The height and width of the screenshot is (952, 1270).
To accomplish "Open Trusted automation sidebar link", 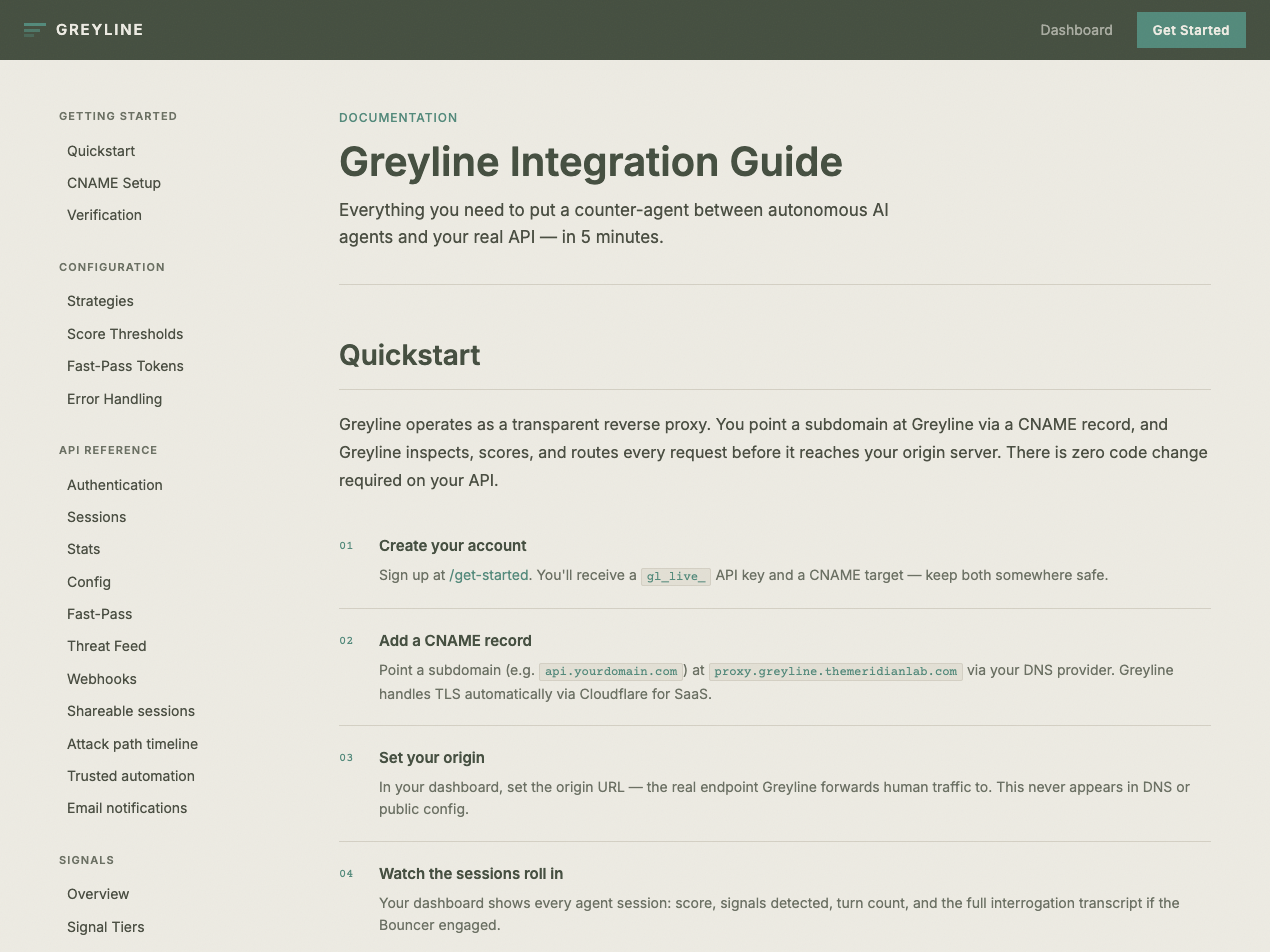I will 131,776.
